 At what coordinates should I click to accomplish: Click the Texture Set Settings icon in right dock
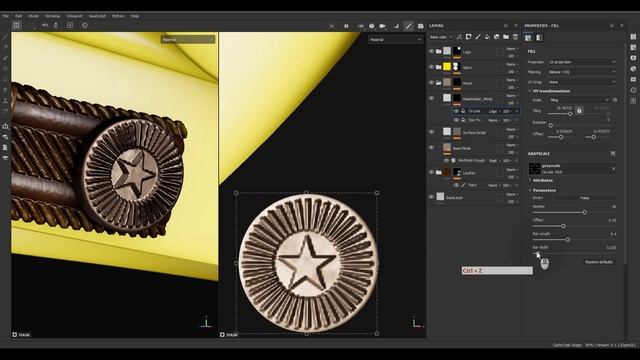[633, 48]
